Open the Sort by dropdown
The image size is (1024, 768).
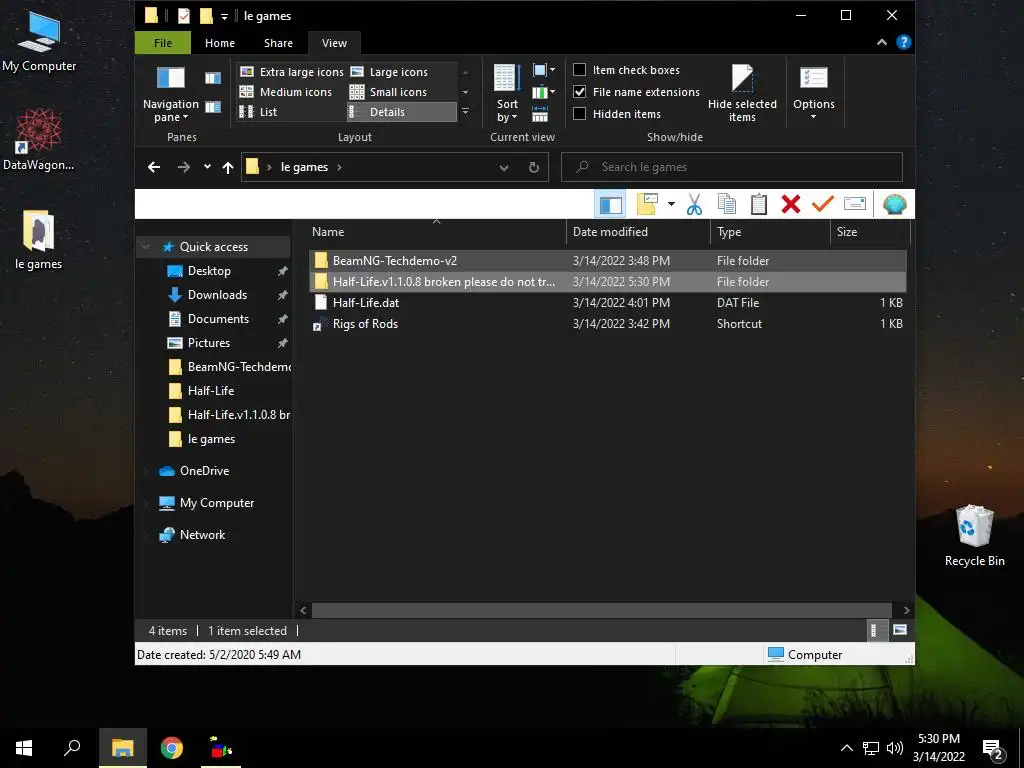[x=507, y=93]
